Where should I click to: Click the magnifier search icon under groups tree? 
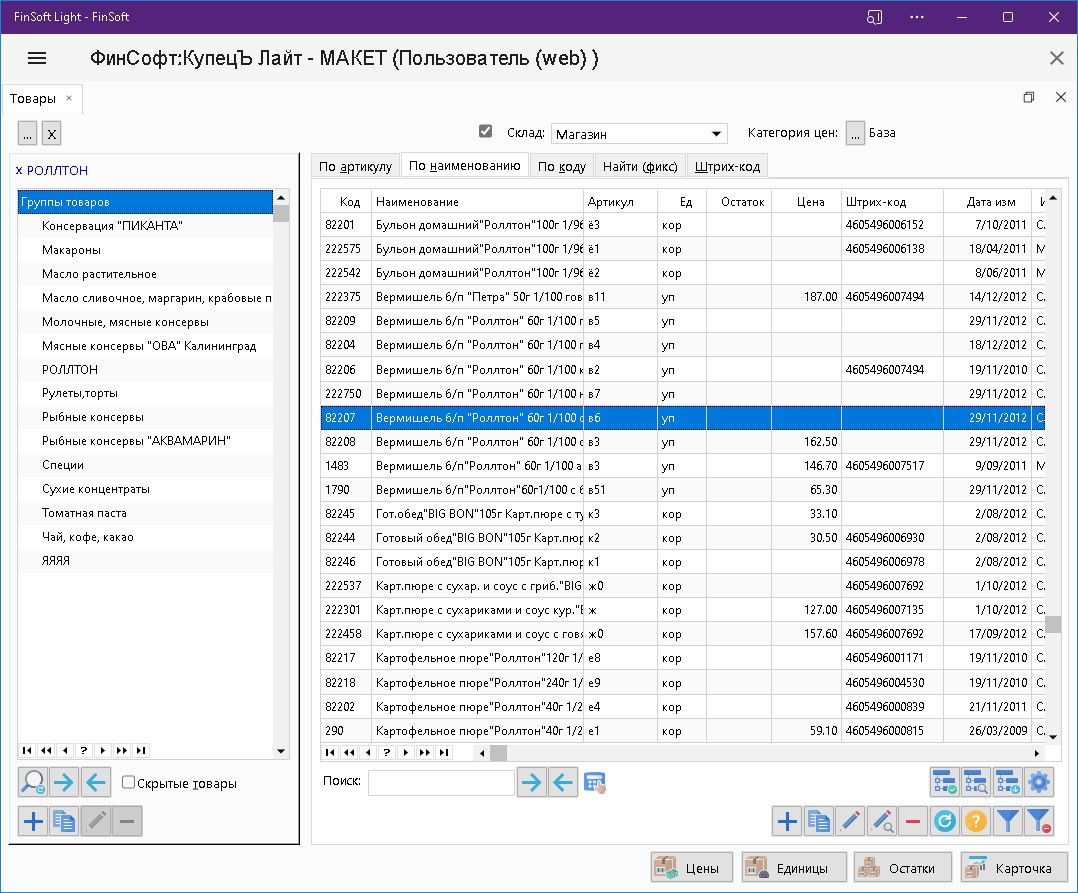point(33,783)
